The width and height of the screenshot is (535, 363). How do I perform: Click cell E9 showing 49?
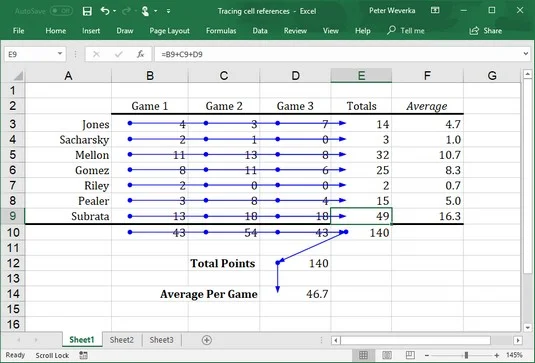pyautogui.click(x=361, y=216)
